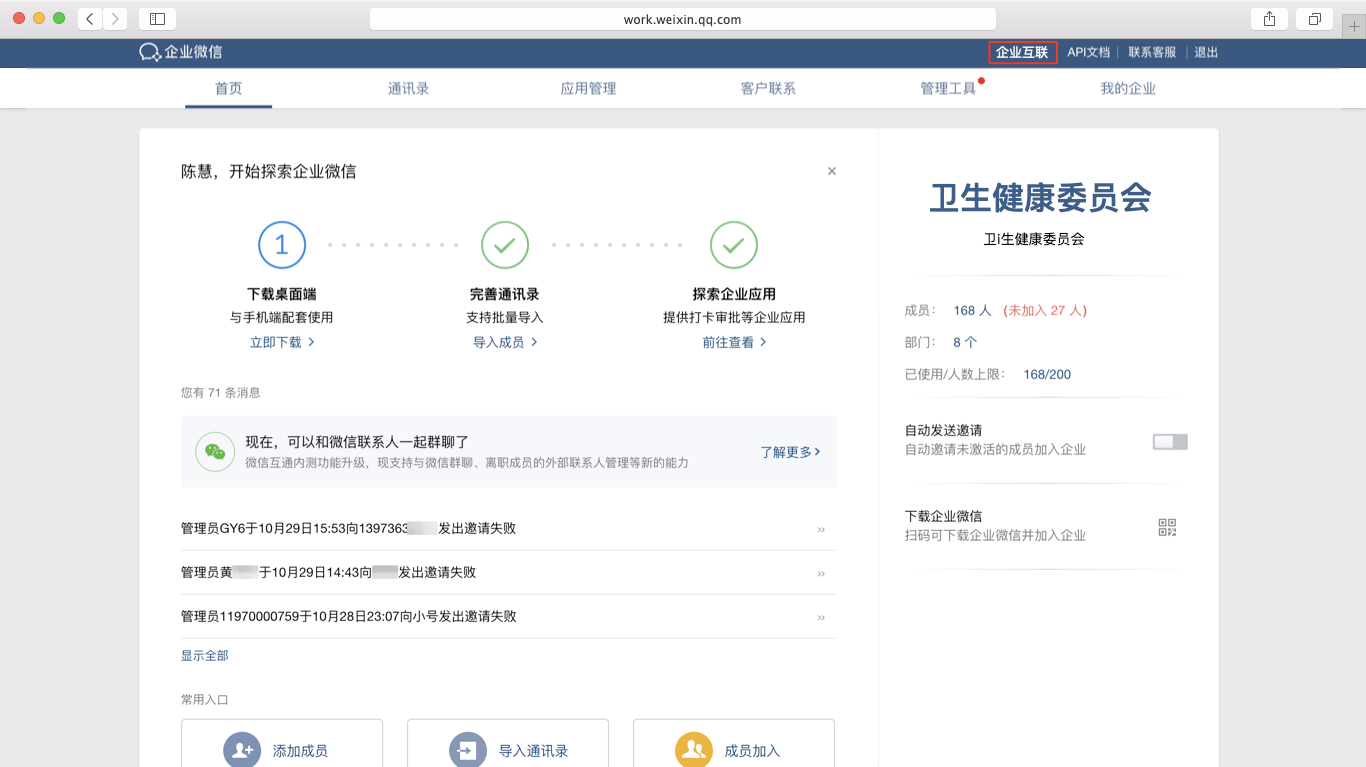Click the 导入通讯录 import icon

click(x=467, y=750)
